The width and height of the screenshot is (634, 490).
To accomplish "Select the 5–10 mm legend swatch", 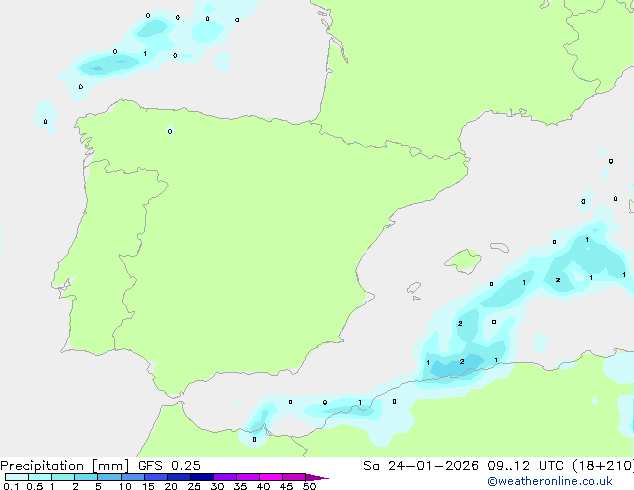I will point(109,477).
